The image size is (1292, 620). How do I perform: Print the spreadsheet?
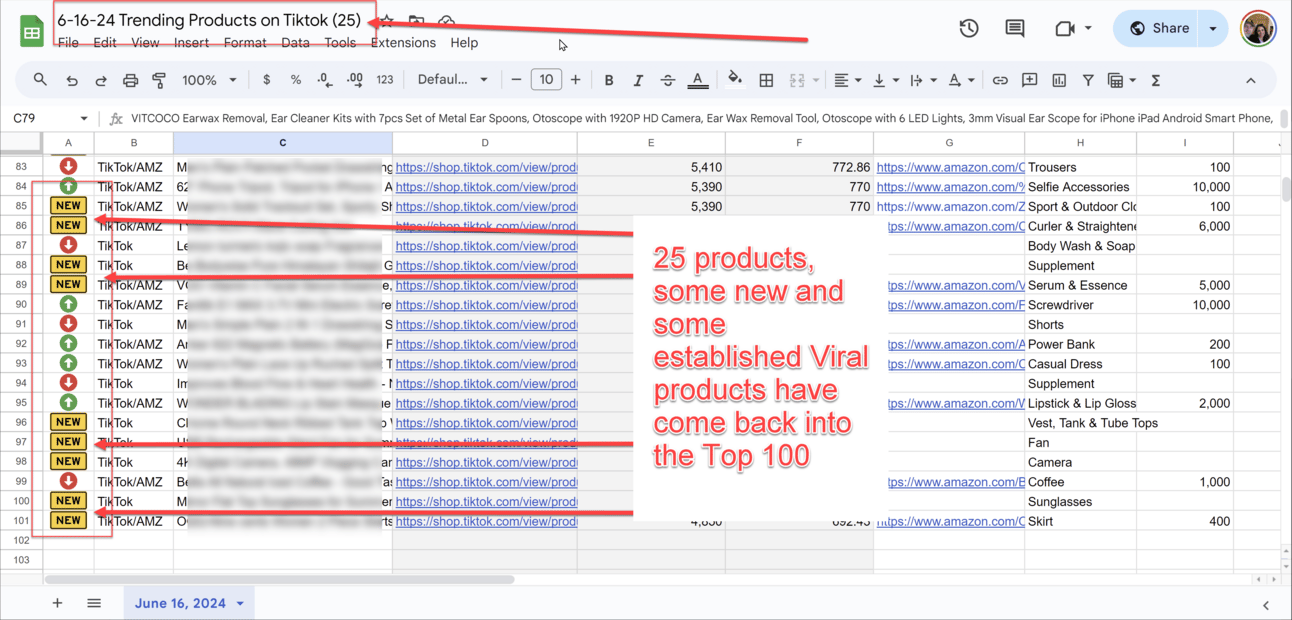coord(130,80)
